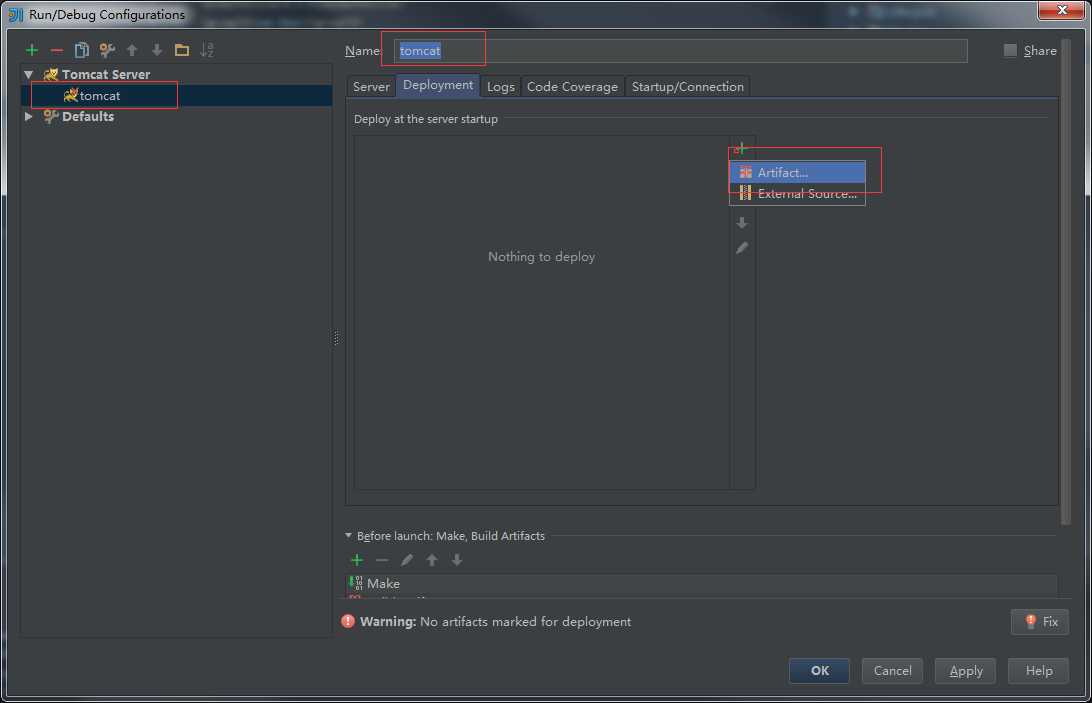
Task: Copy the selected configuration
Action: pyautogui.click(x=81, y=50)
